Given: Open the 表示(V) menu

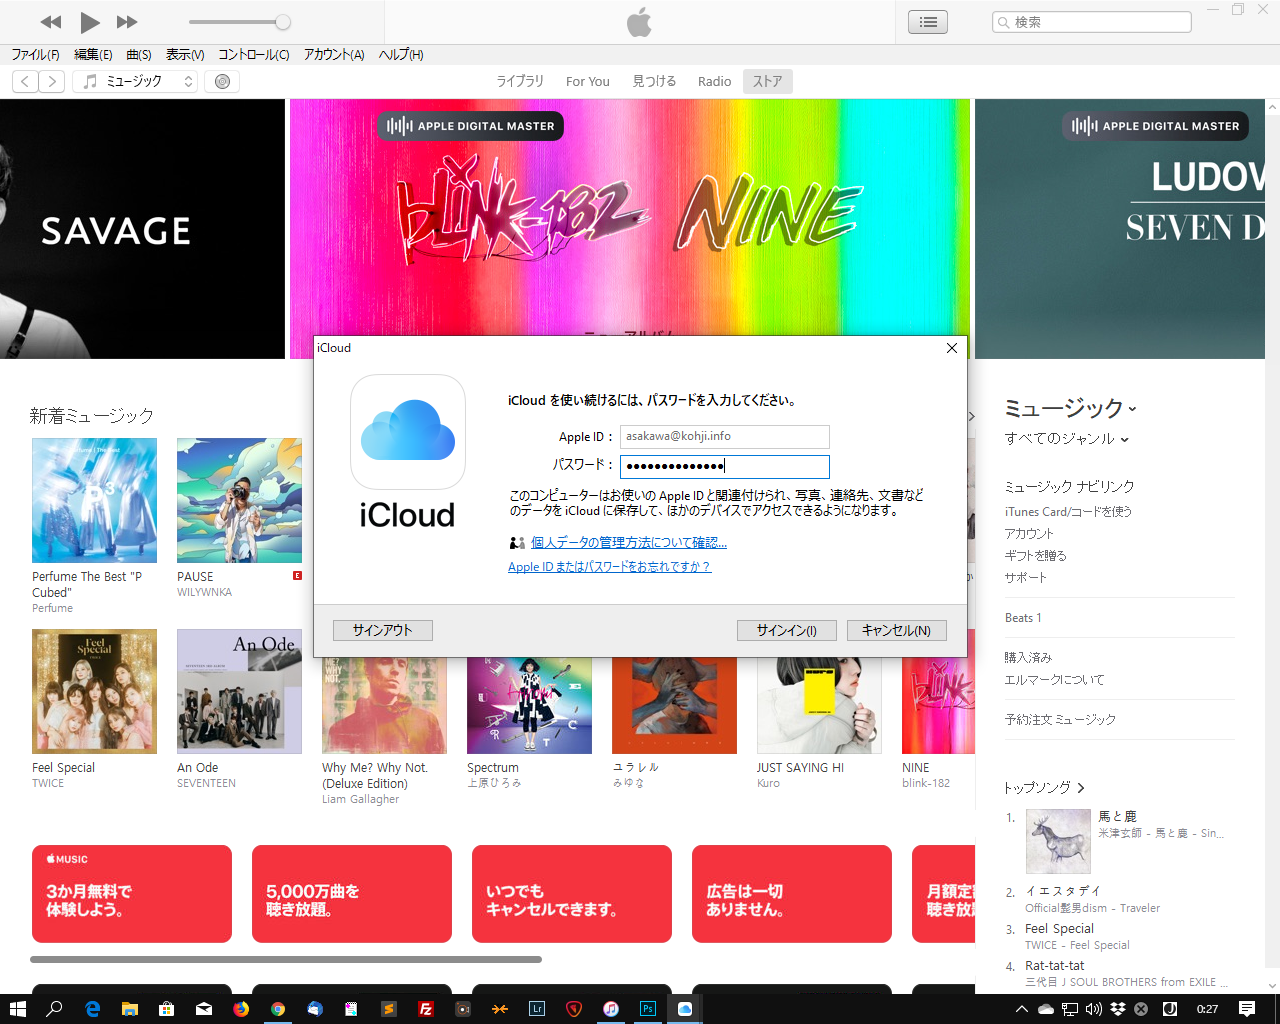Looking at the screenshot, I should (x=185, y=55).
